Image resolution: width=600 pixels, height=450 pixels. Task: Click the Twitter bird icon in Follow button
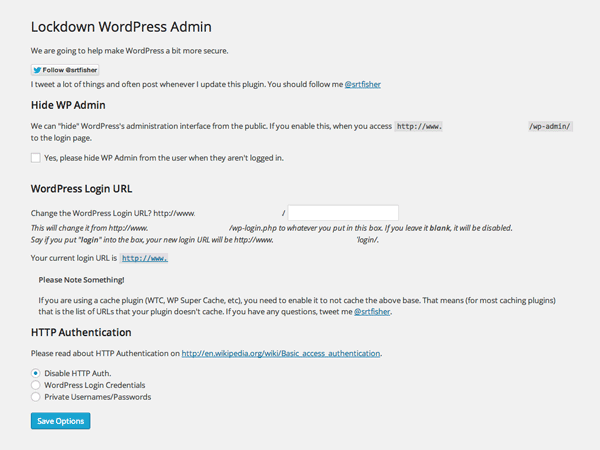[37, 70]
